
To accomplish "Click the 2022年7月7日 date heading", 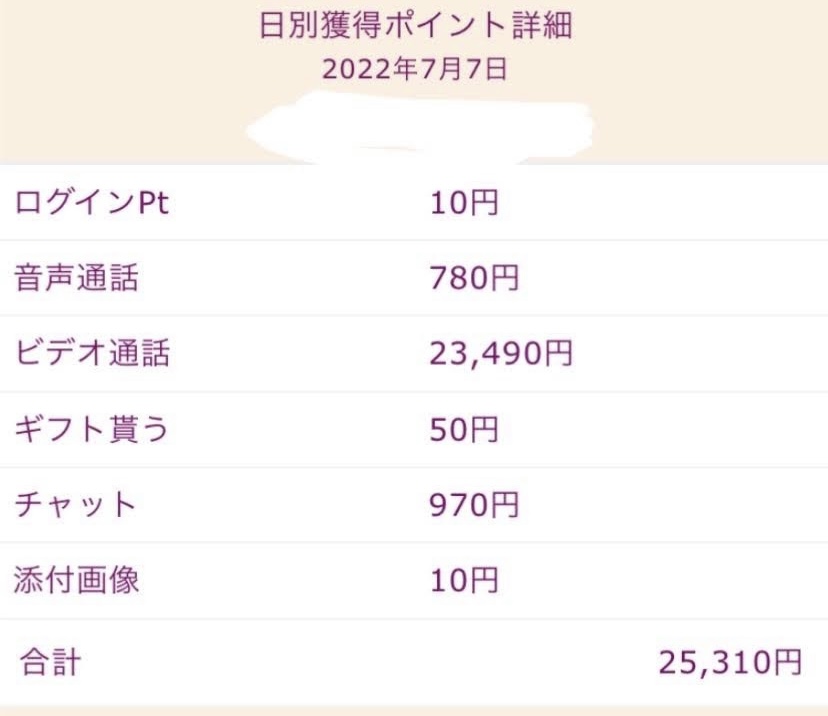I will pos(415,69).
